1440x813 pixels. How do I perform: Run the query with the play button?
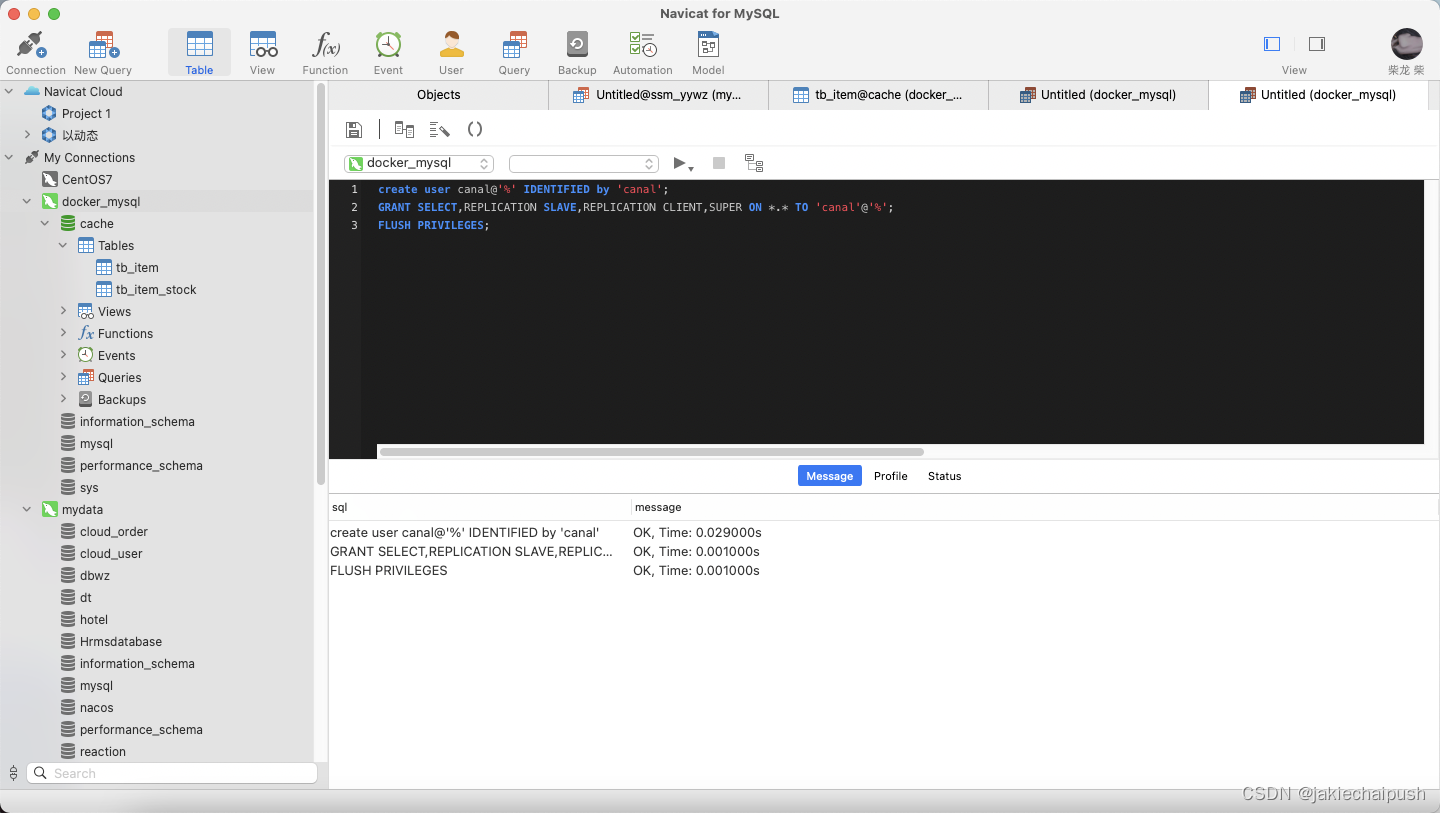pyautogui.click(x=680, y=163)
